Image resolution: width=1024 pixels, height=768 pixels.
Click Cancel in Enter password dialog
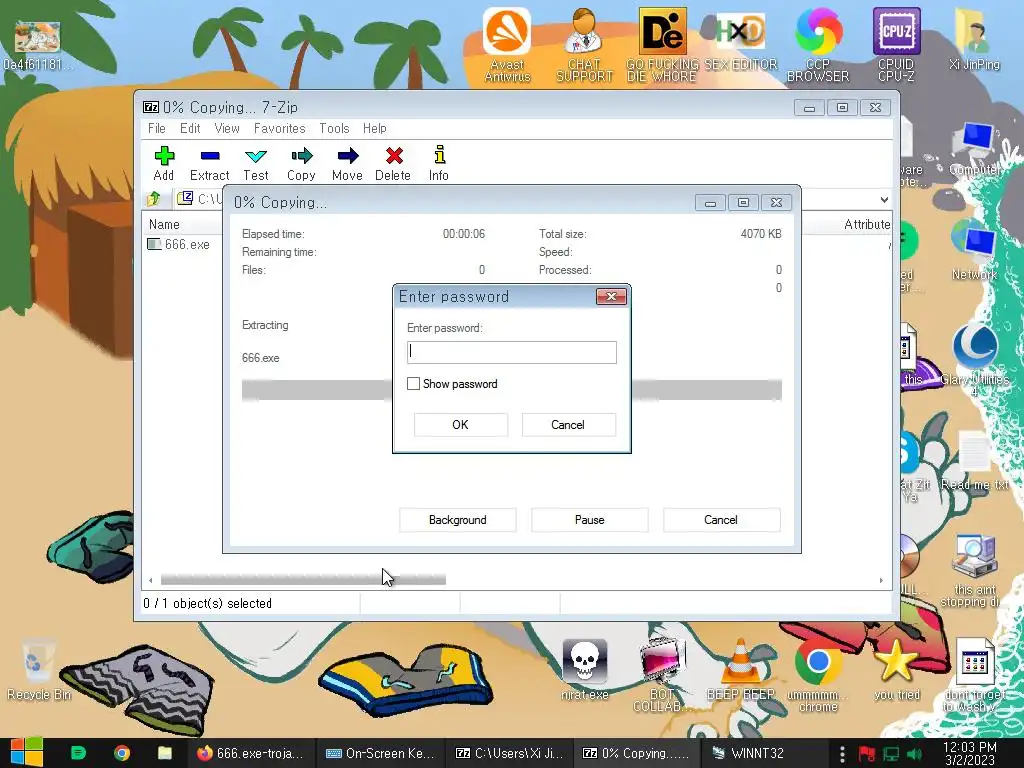(x=568, y=424)
